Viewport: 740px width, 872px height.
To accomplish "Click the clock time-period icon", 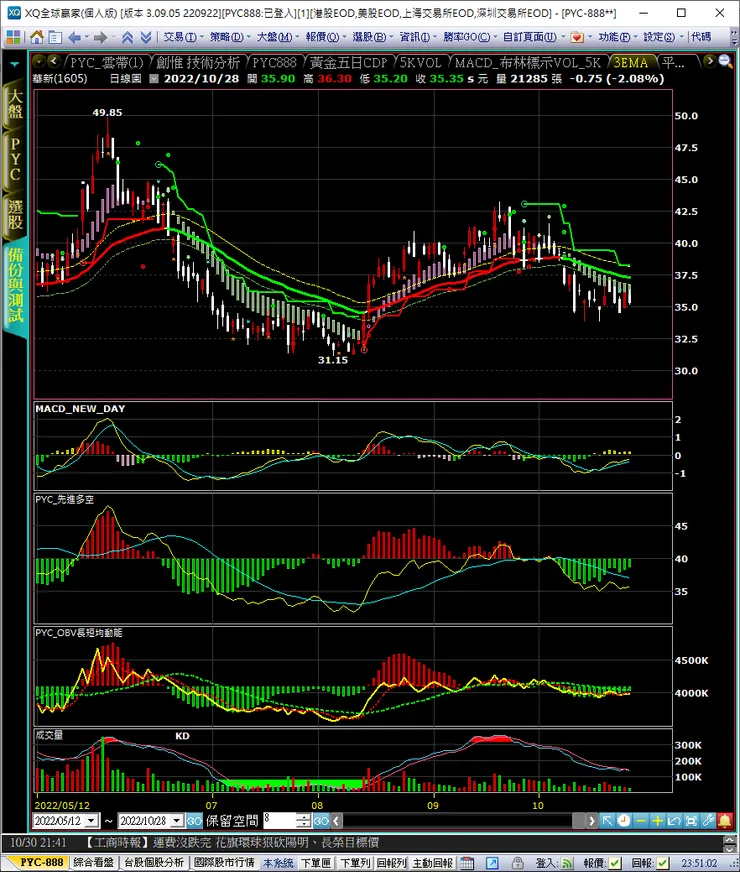I will coord(624,820).
